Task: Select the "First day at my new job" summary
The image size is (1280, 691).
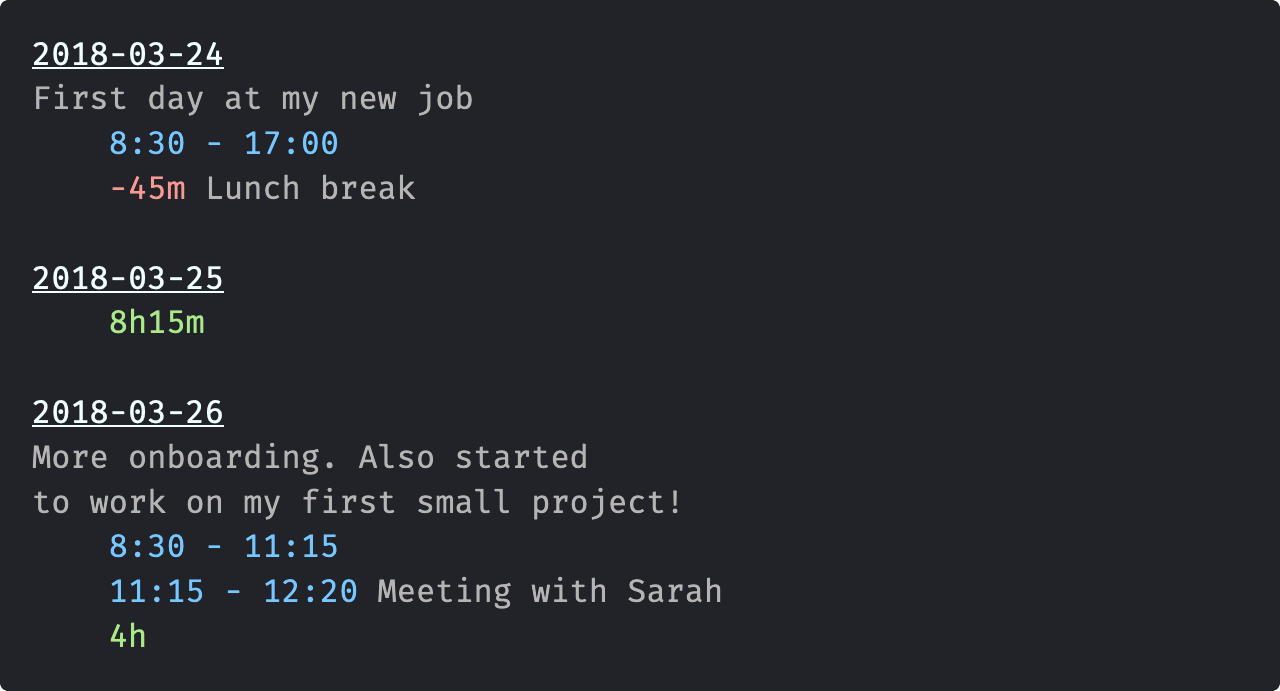Action: pos(252,99)
